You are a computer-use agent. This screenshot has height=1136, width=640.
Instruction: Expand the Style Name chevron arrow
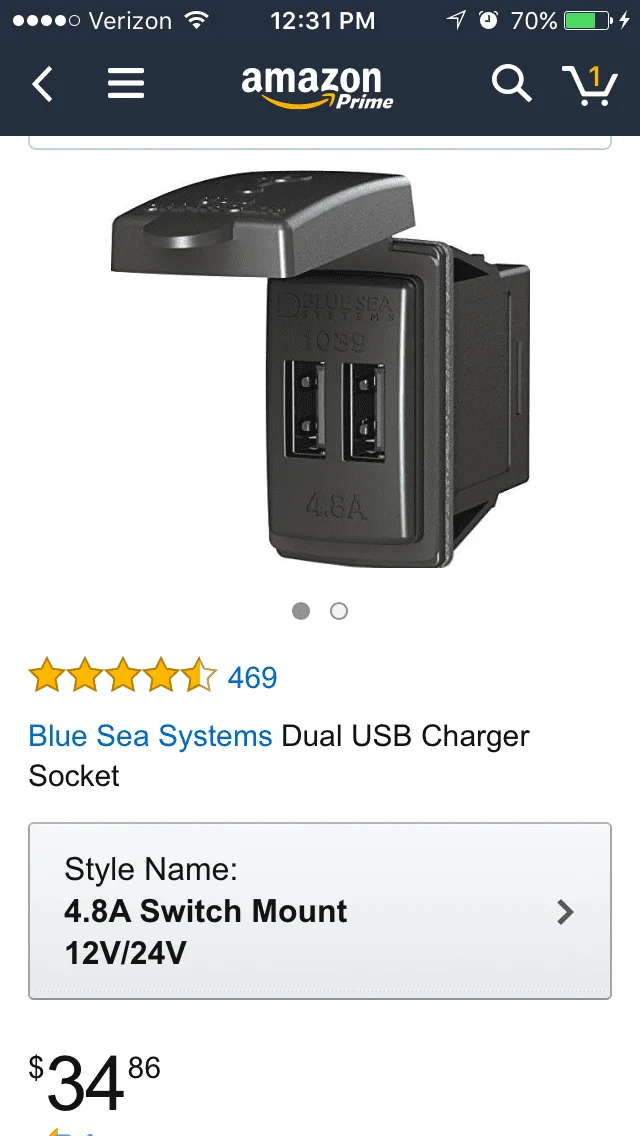(x=565, y=912)
